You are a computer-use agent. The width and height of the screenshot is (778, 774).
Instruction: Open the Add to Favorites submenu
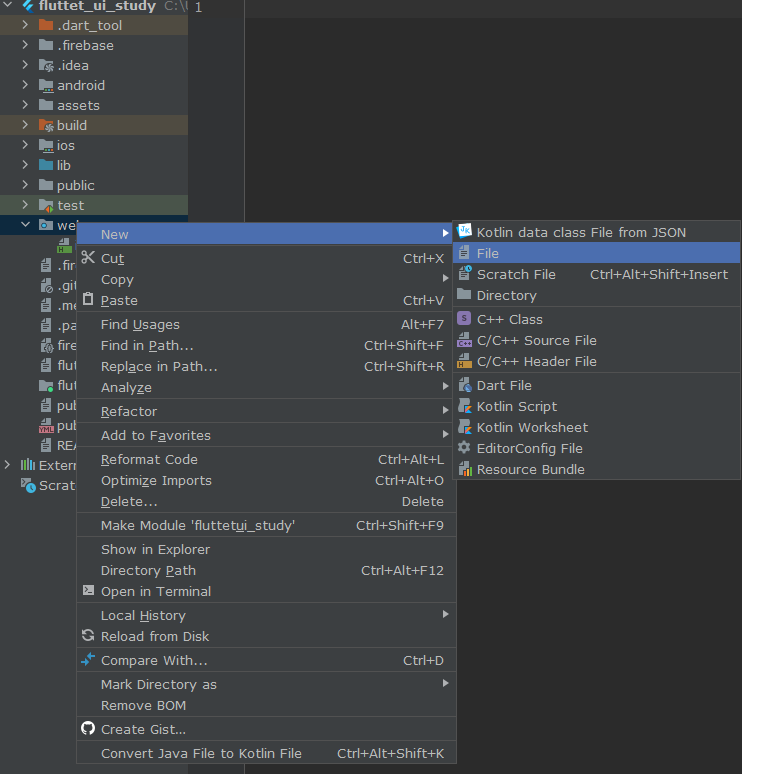pos(266,435)
